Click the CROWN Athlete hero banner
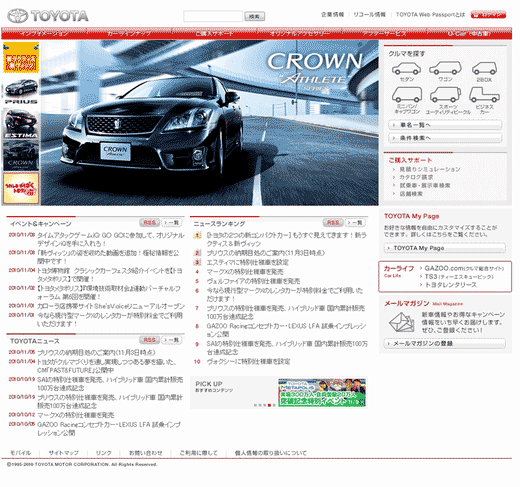This screenshot has width=520, height=487. (210, 123)
